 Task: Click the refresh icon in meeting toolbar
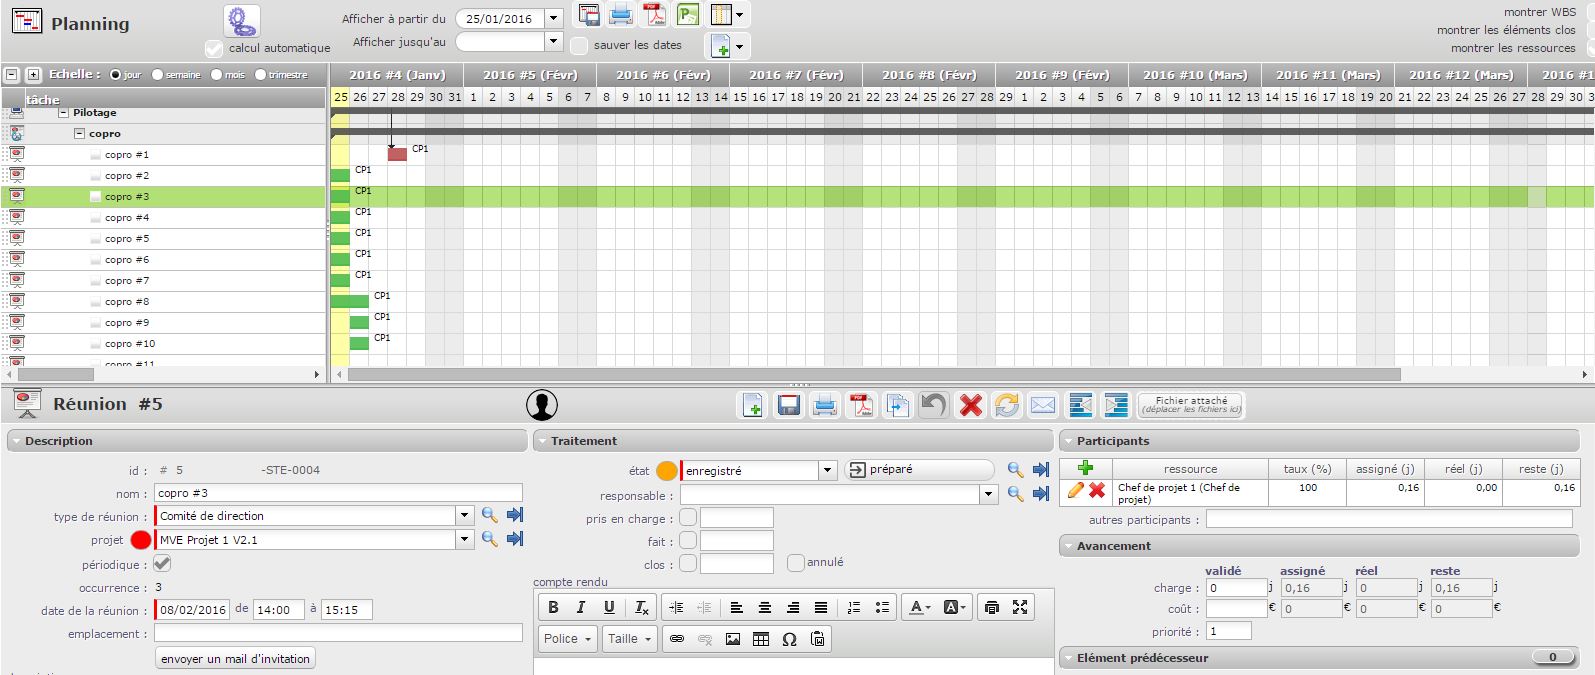[1006, 405]
